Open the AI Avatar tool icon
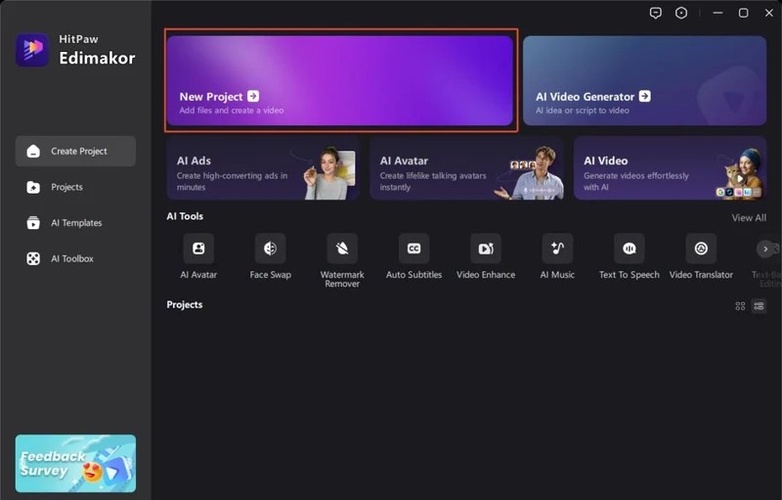Image resolution: width=782 pixels, height=500 pixels. [x=198, y=248]
